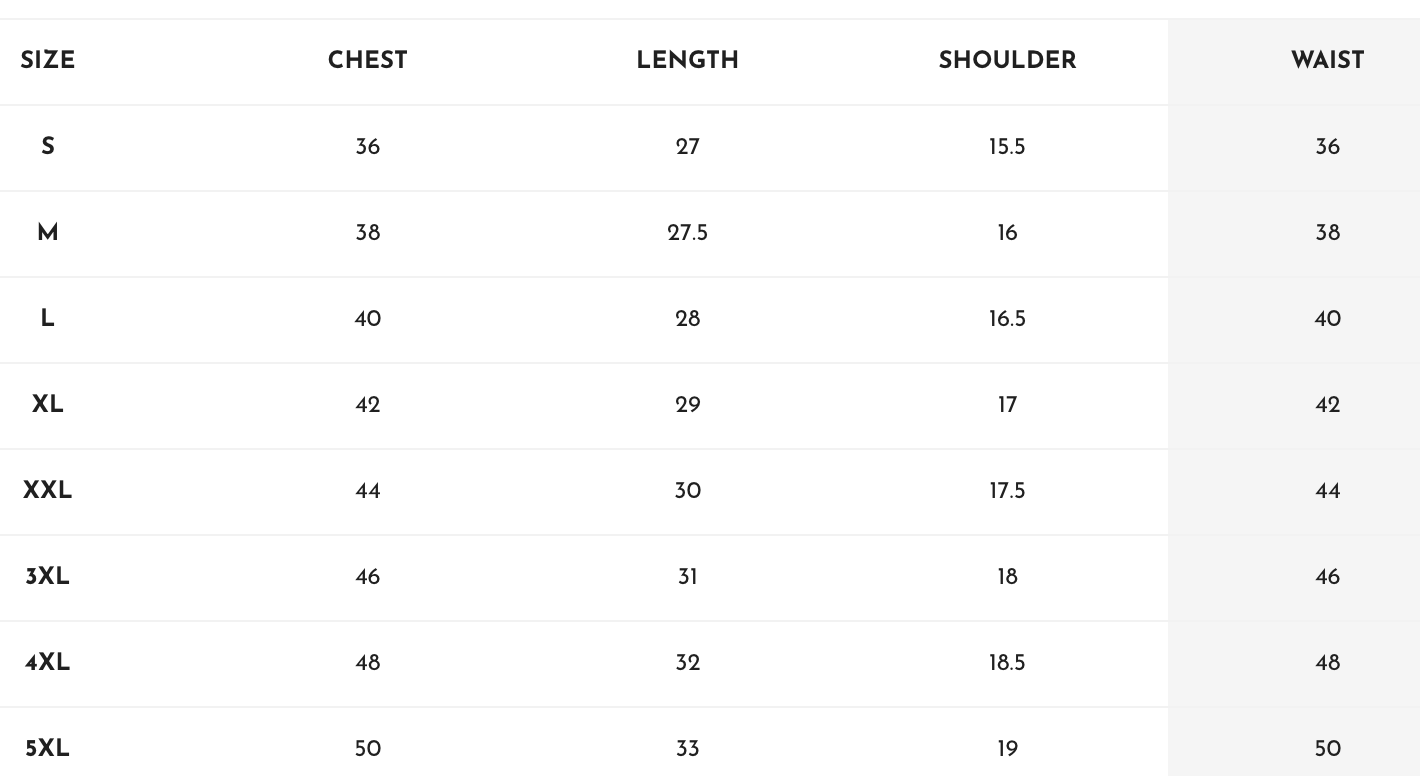Click the 33 length value for 5XL

687,748
